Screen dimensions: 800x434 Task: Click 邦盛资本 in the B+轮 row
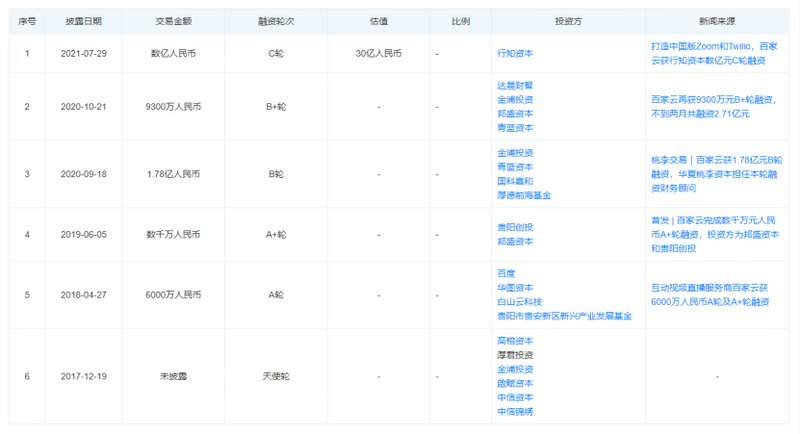[x=515, y=114]
